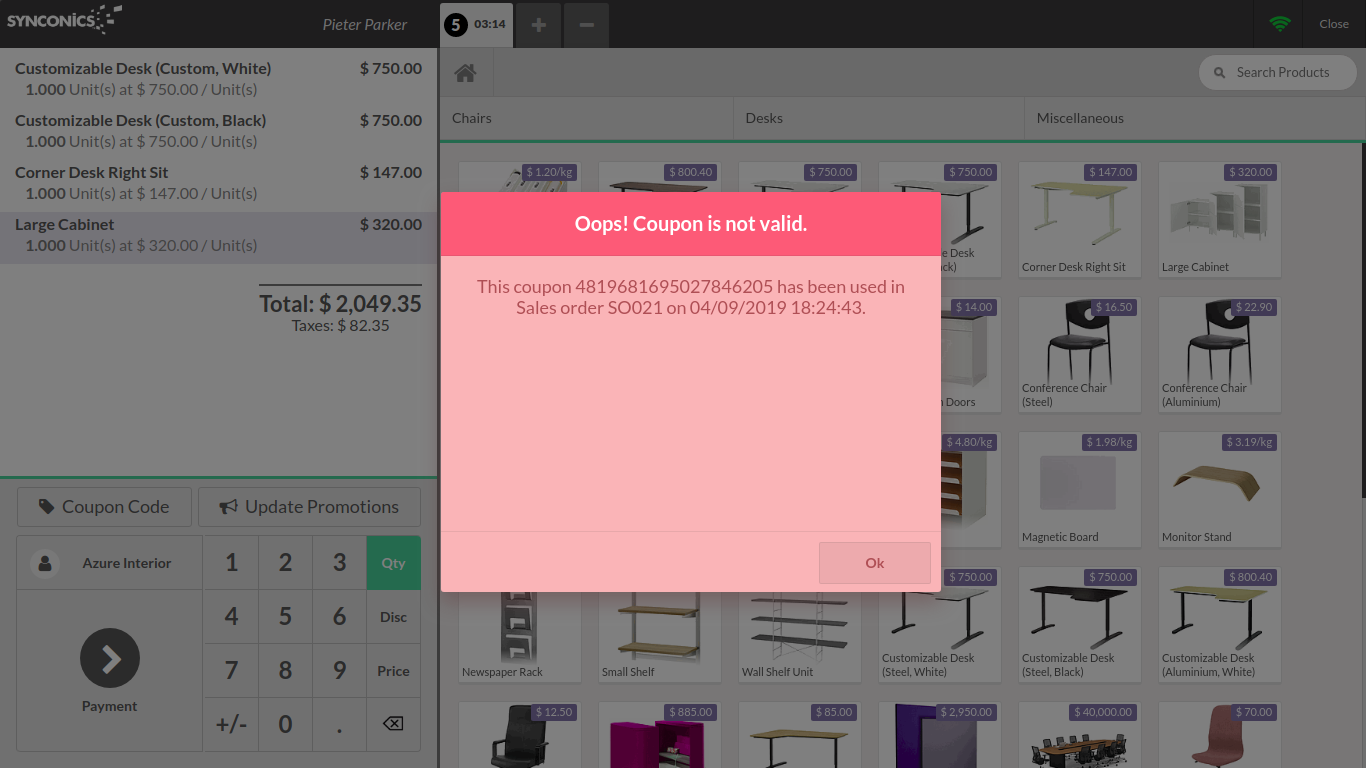Click the Search Products field
Image resolution: width=1366 pixels, height=768 pixels.
pos(1282,72)
